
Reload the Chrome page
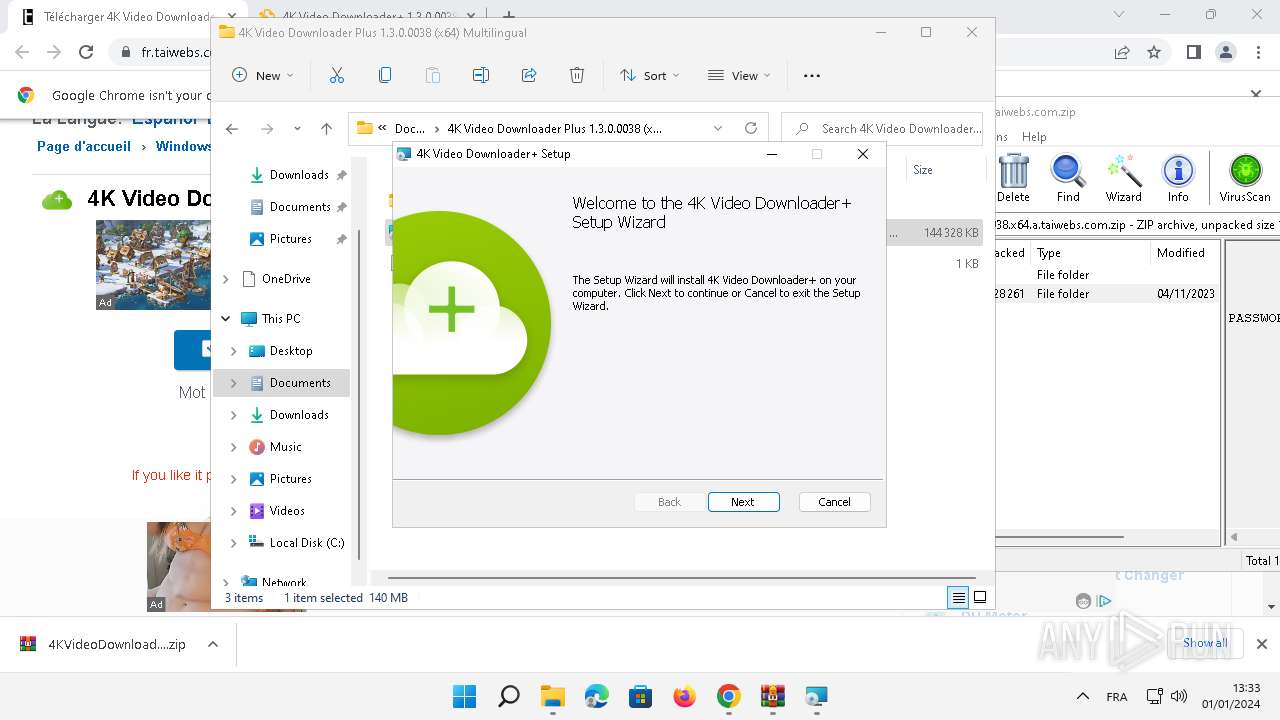pos(86,52)
